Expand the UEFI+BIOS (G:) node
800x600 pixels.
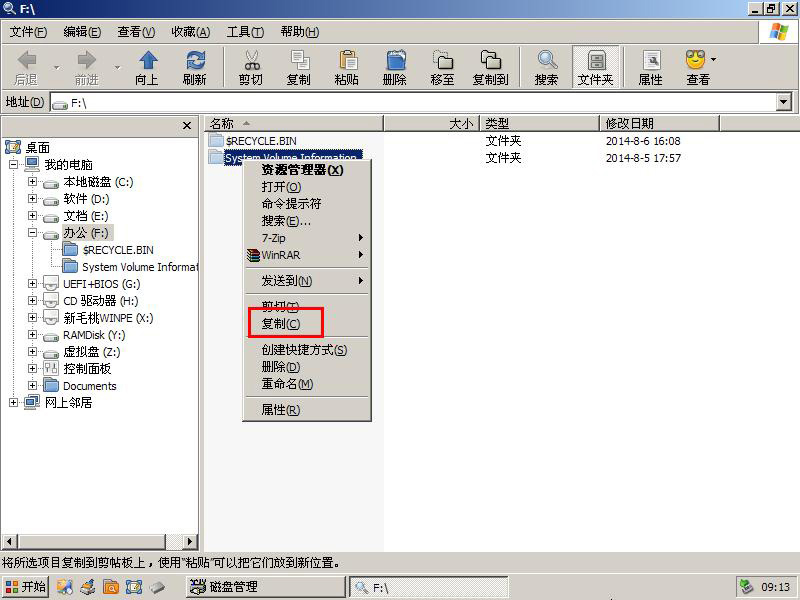click(33, 284)
